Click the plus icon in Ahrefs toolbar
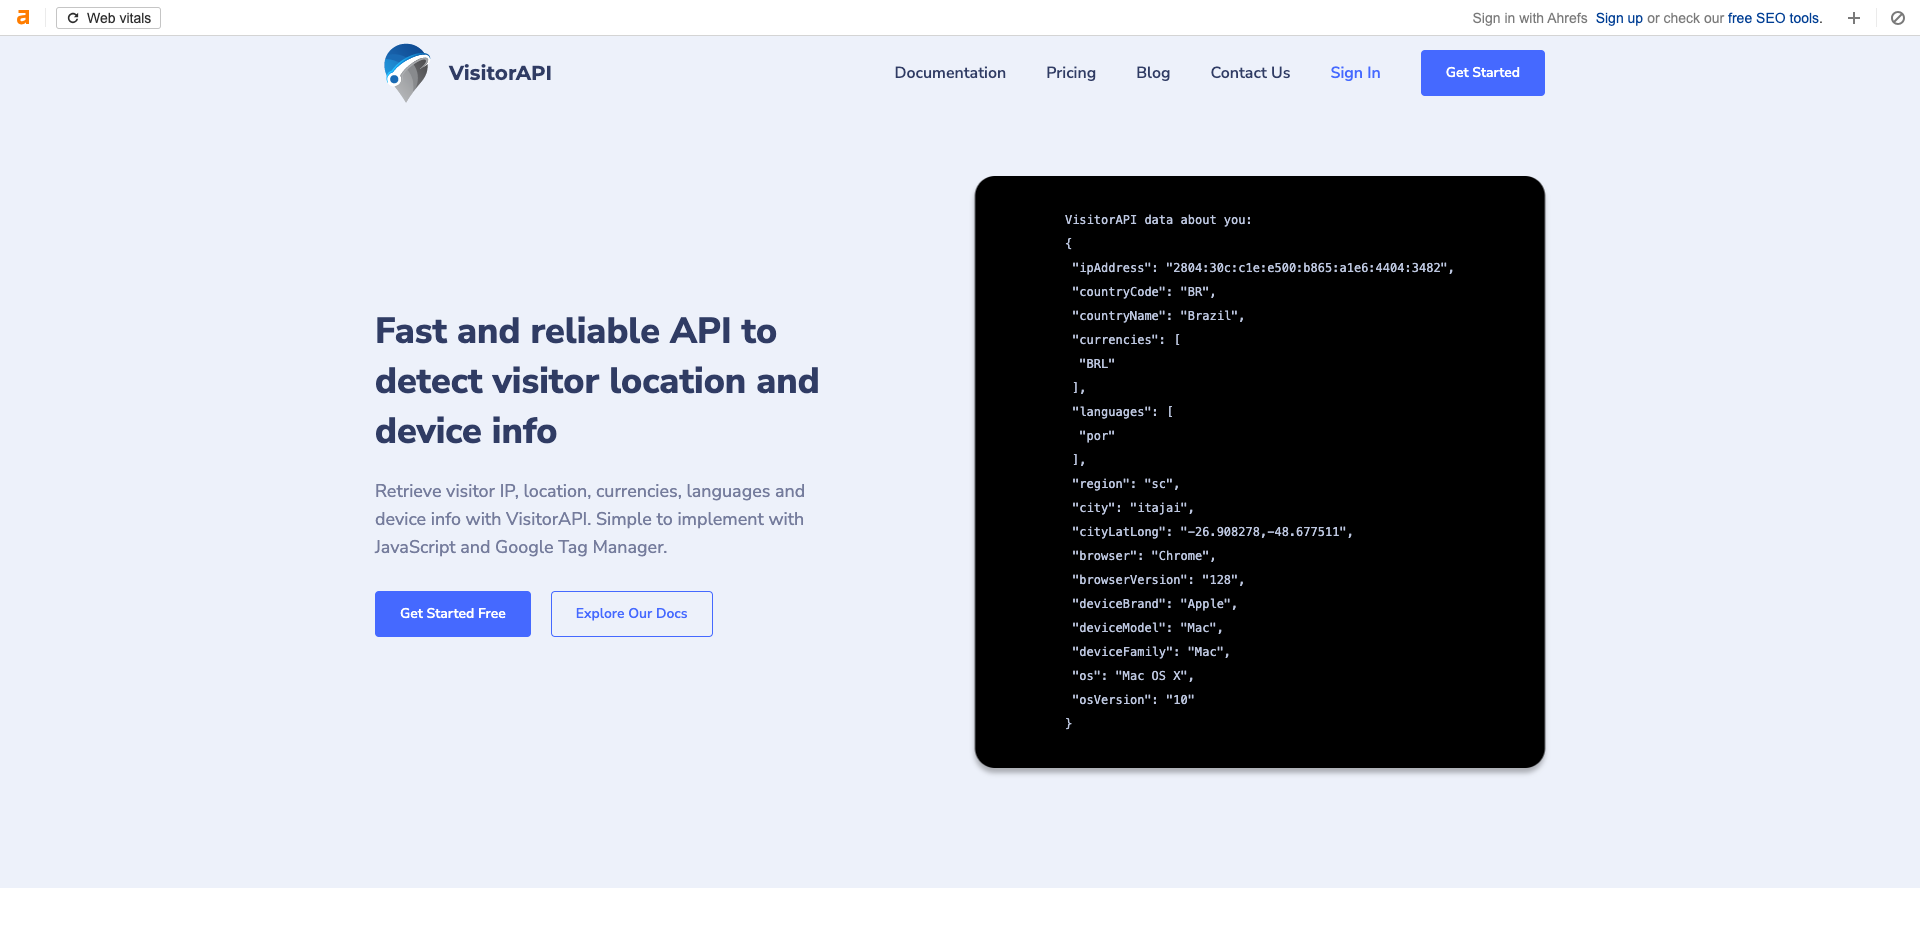The width and height of the screenshot is (1920, 934). coord(1853,18)
